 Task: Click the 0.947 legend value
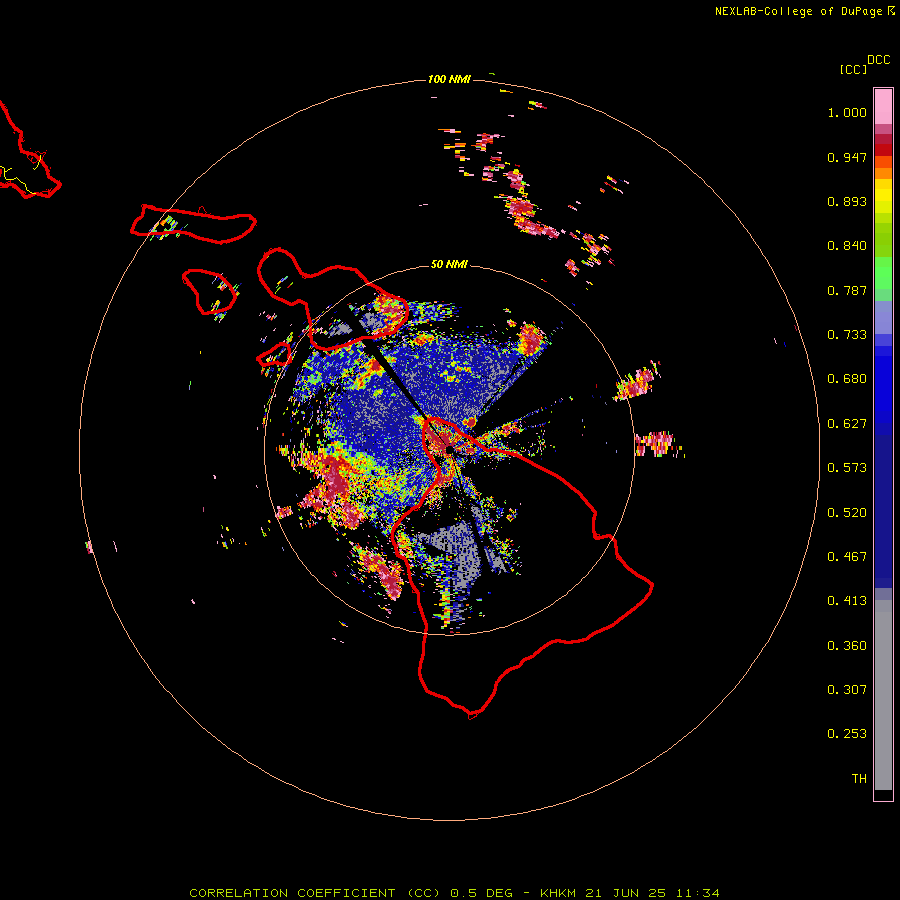pyautogui.click(x=847, y=157)
